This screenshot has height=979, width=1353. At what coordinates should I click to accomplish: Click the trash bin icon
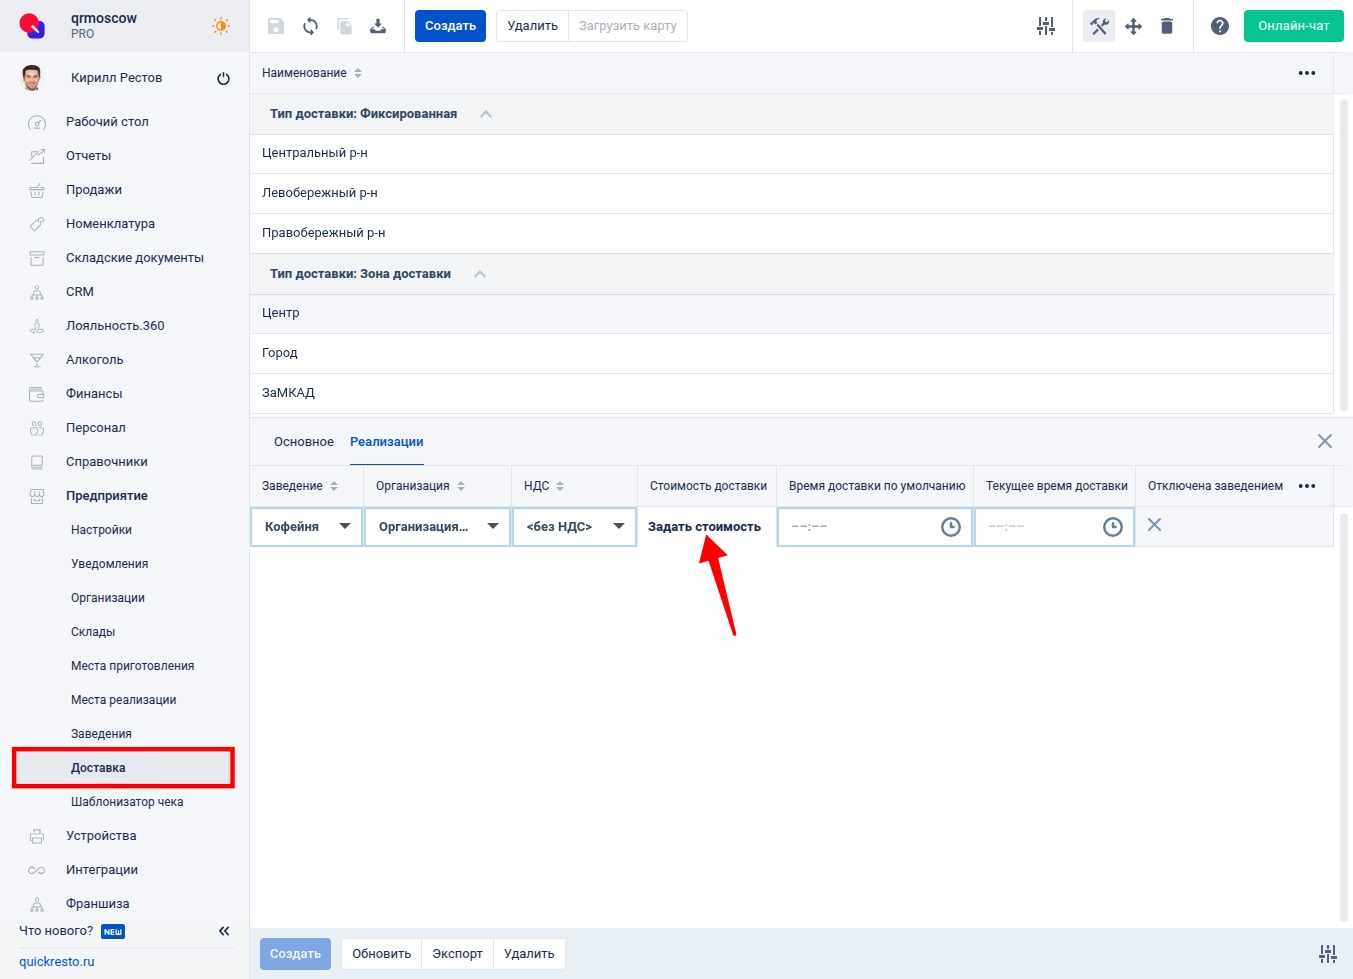pyautogui.click(x=1166, y=26)
